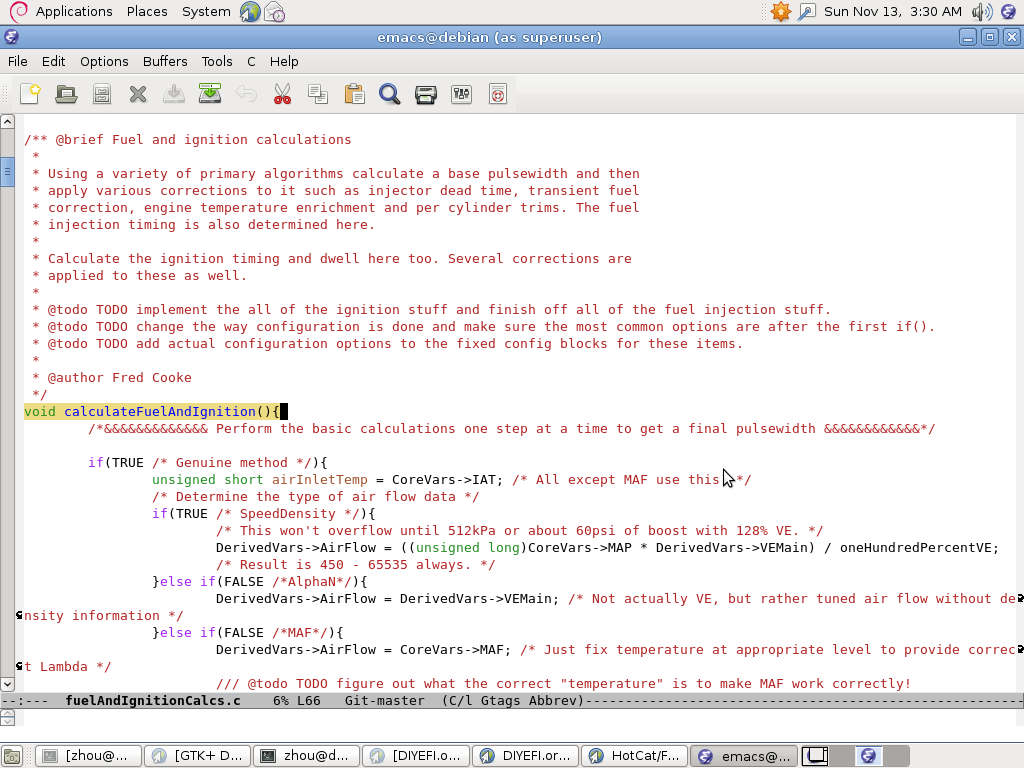
Task: Expand the Applications panel menu
Action: click(x=73, y=11)
